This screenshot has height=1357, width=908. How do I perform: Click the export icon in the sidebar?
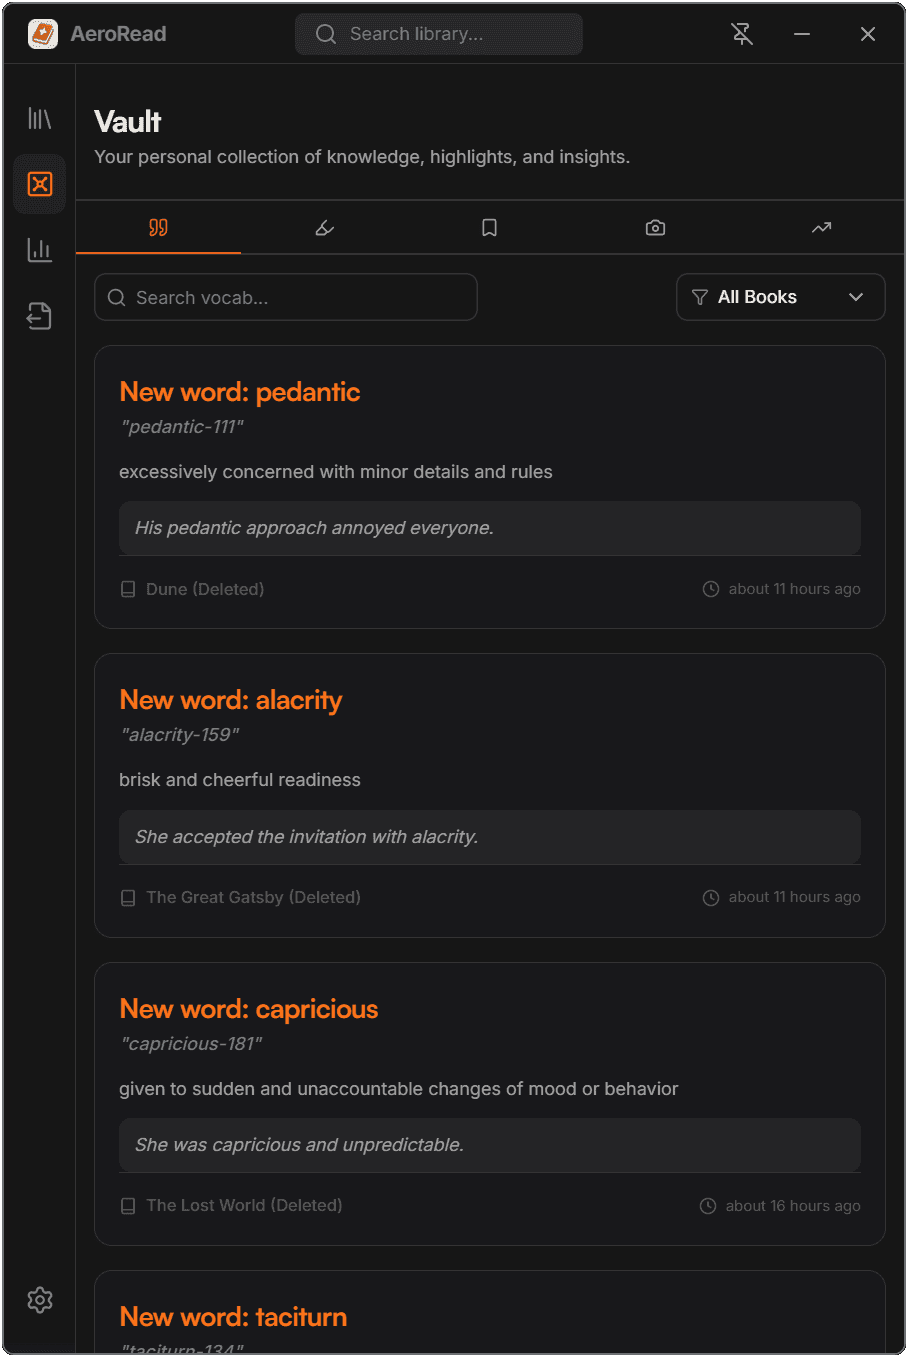coord(39,315)
